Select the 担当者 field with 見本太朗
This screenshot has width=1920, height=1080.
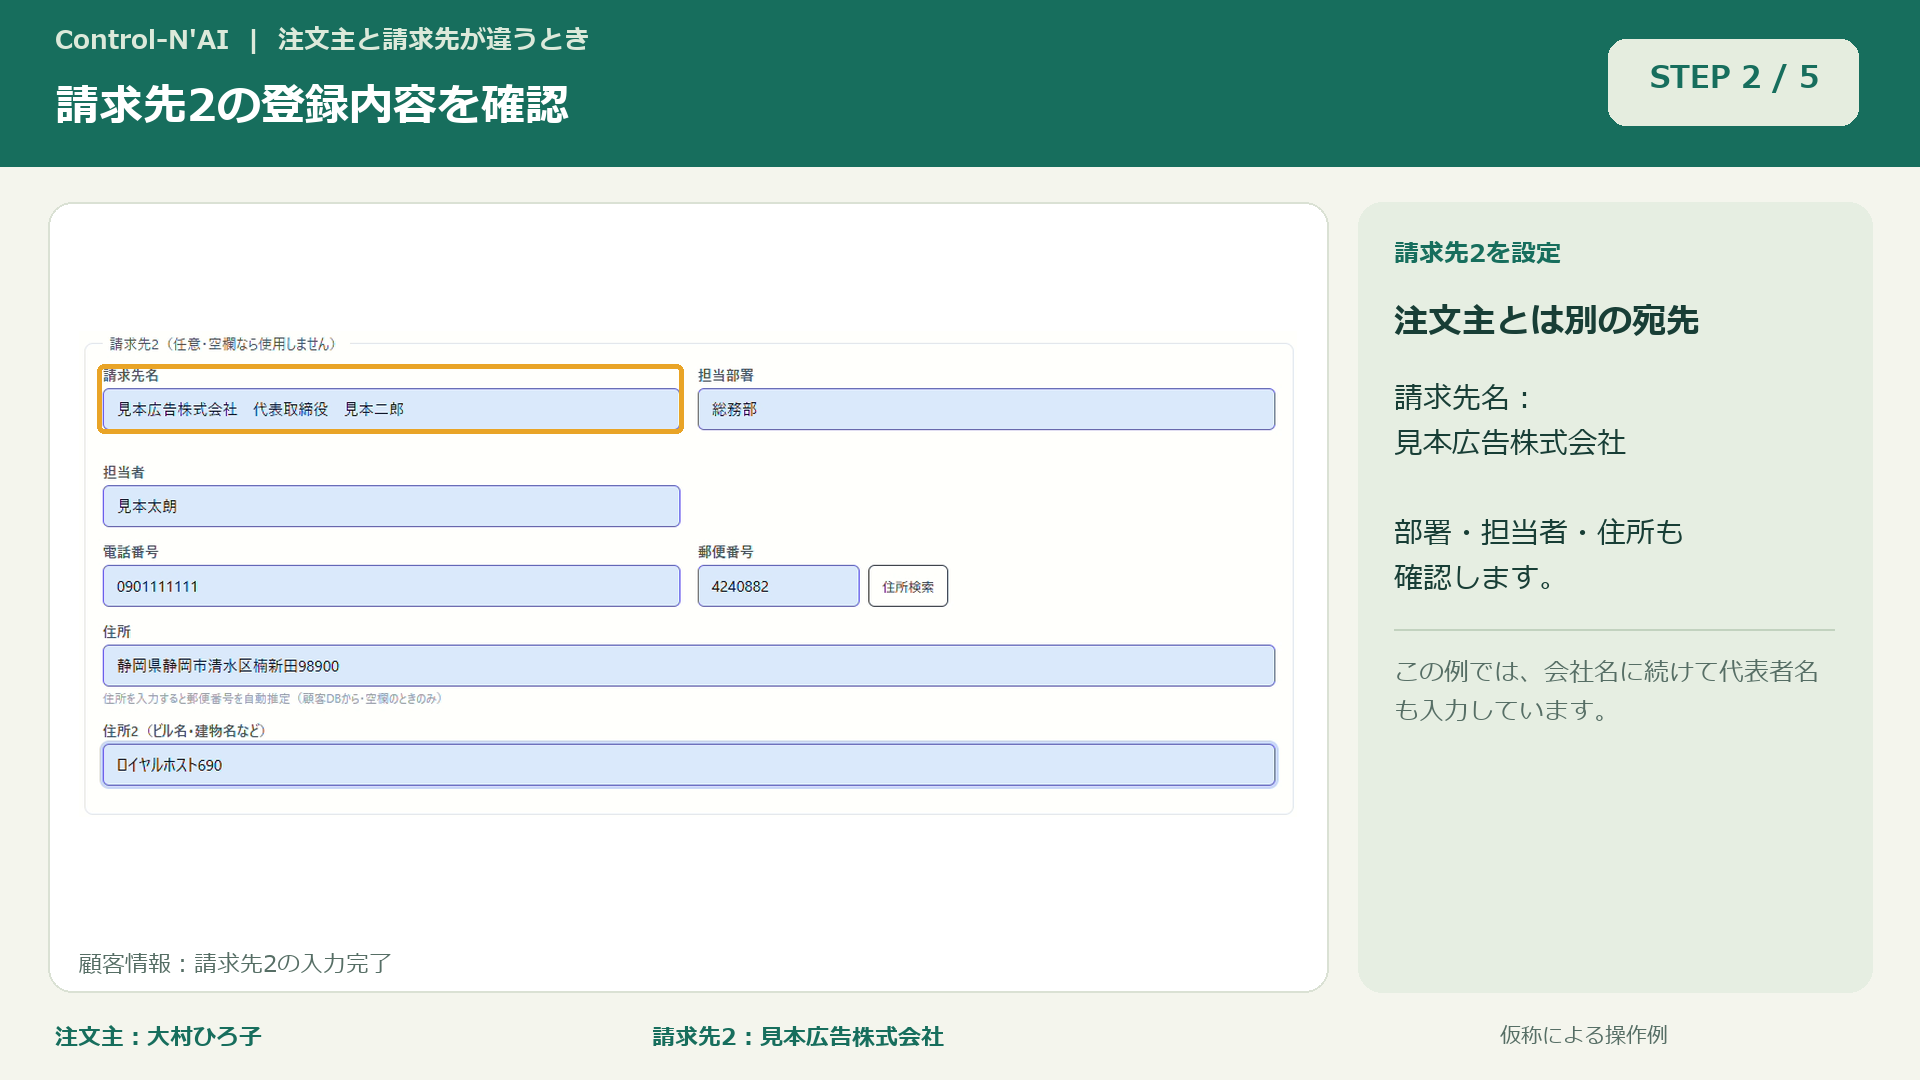click(x=391, y=506)
